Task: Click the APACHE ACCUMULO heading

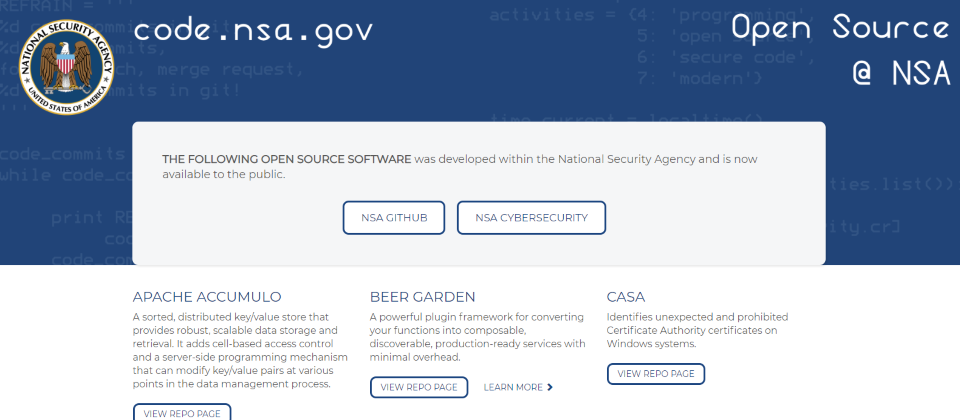Action: (x=207, y=297)
